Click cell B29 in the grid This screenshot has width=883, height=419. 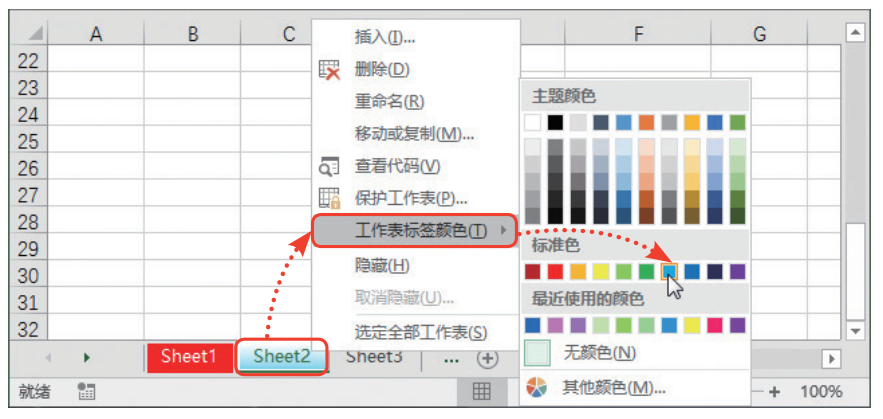coord(193,249)
